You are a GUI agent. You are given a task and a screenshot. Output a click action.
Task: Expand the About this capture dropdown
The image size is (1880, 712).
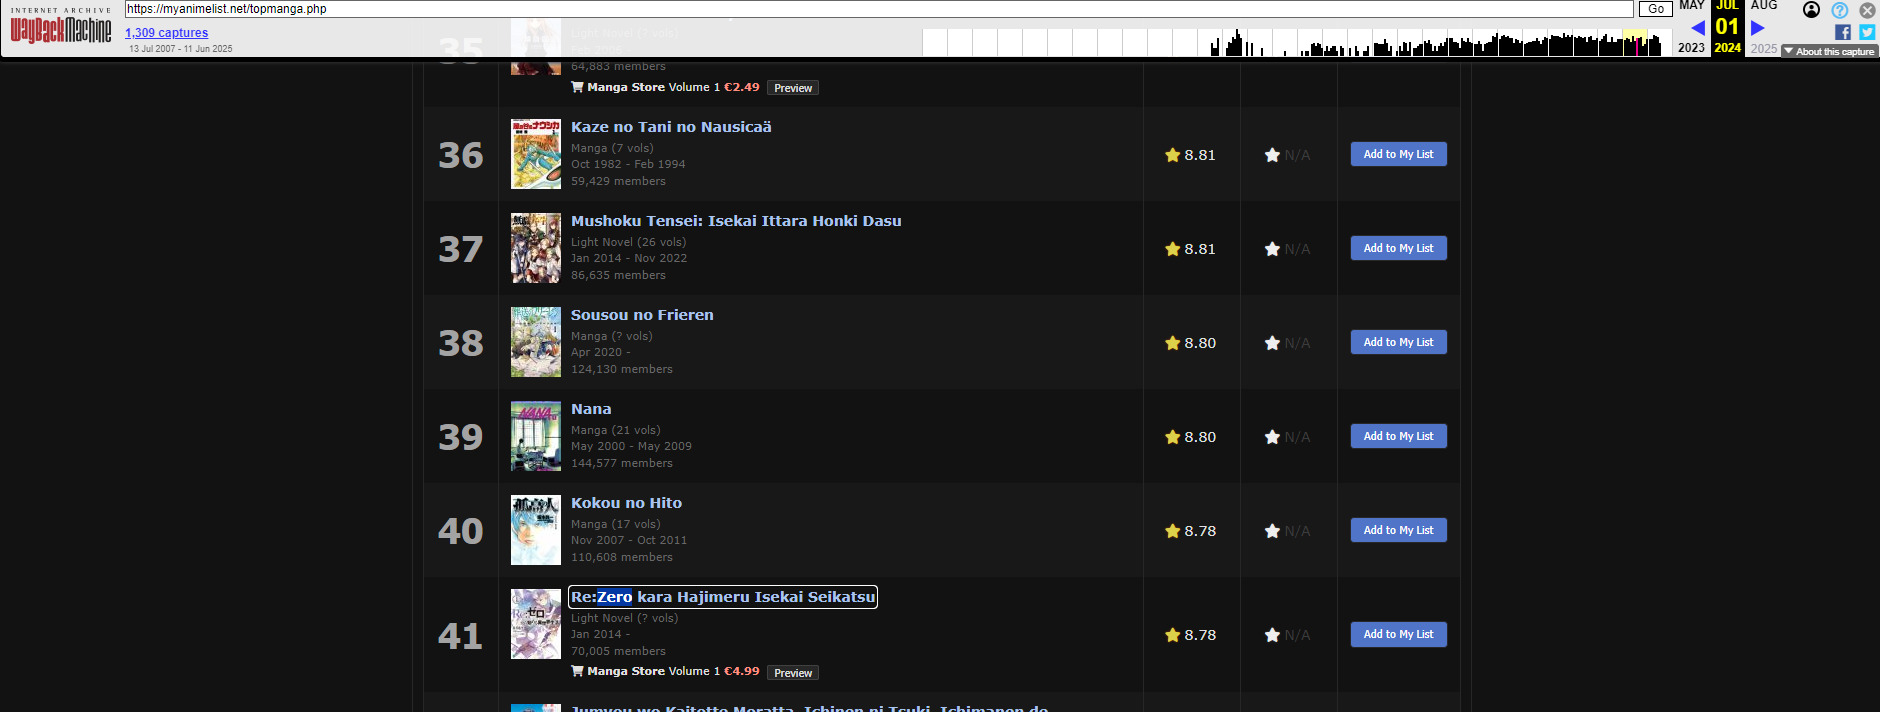coord(1829,51)
